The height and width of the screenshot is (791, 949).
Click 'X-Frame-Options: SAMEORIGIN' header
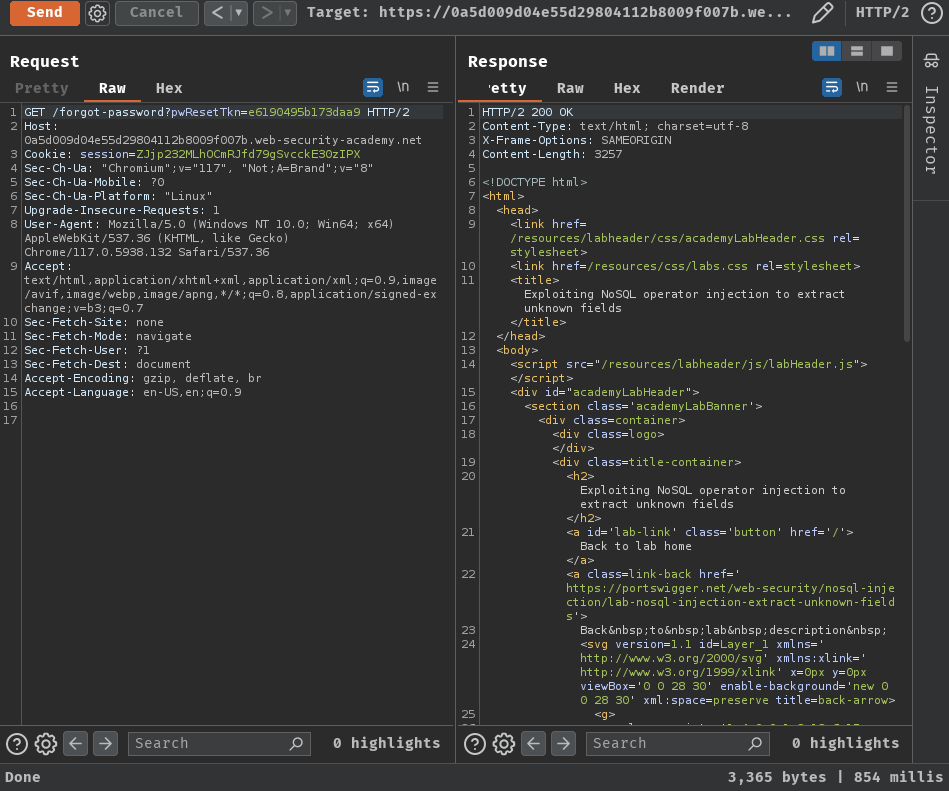click(x=577, y=140)
